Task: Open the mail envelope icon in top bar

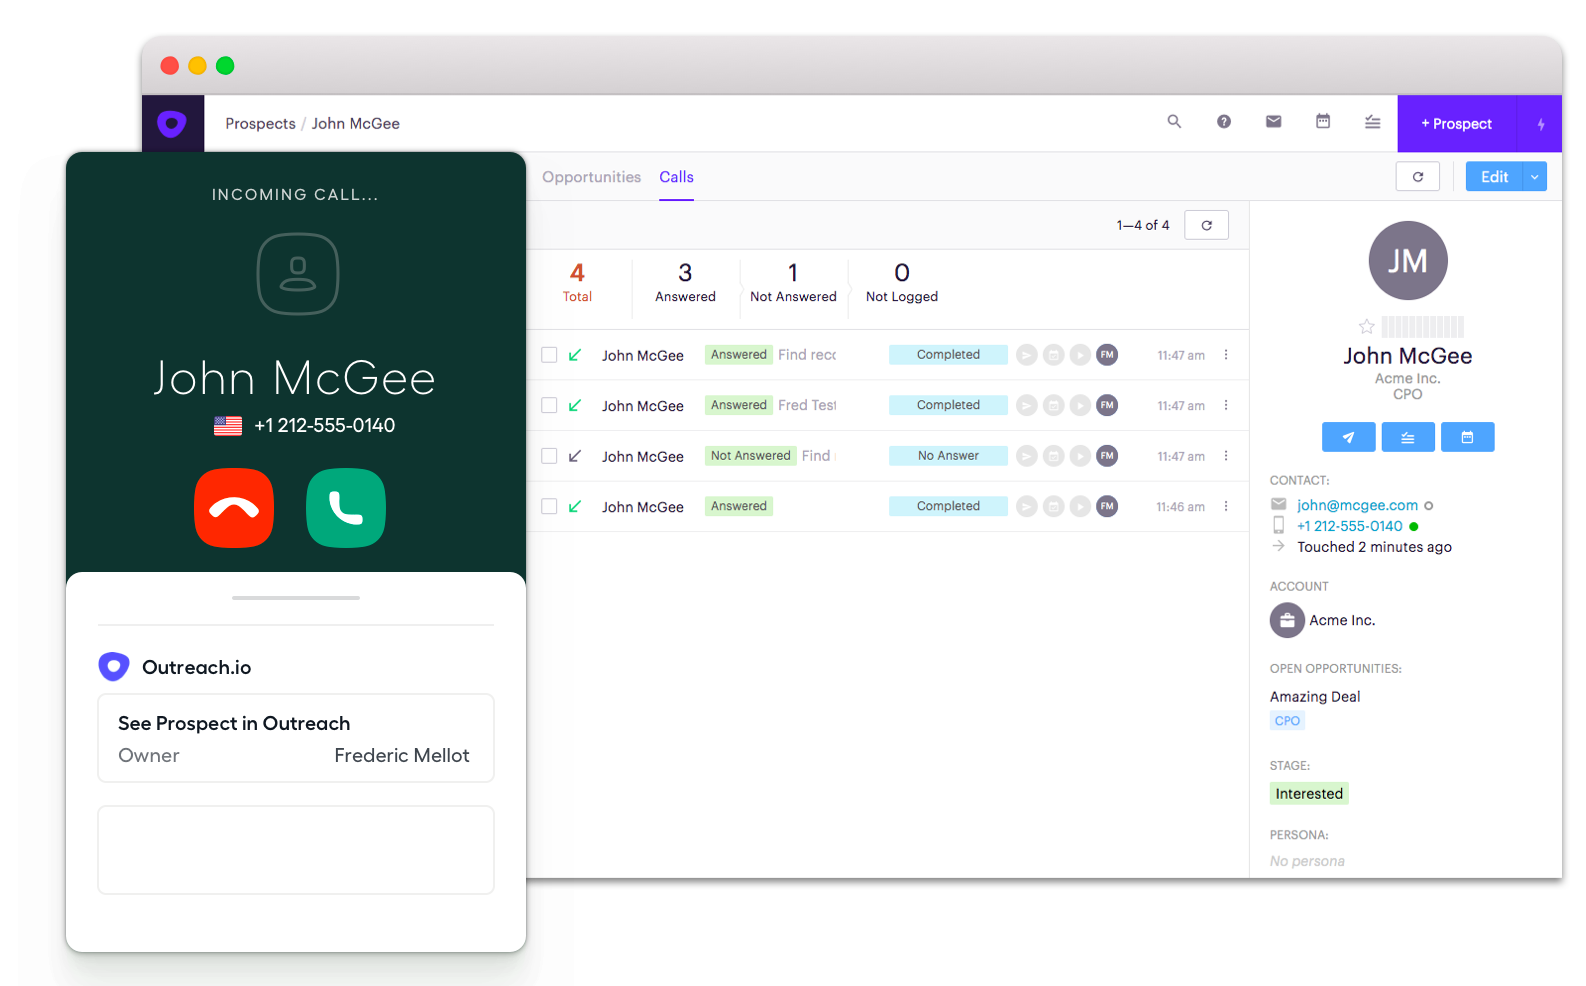Action: click(x=1273, y=122)
